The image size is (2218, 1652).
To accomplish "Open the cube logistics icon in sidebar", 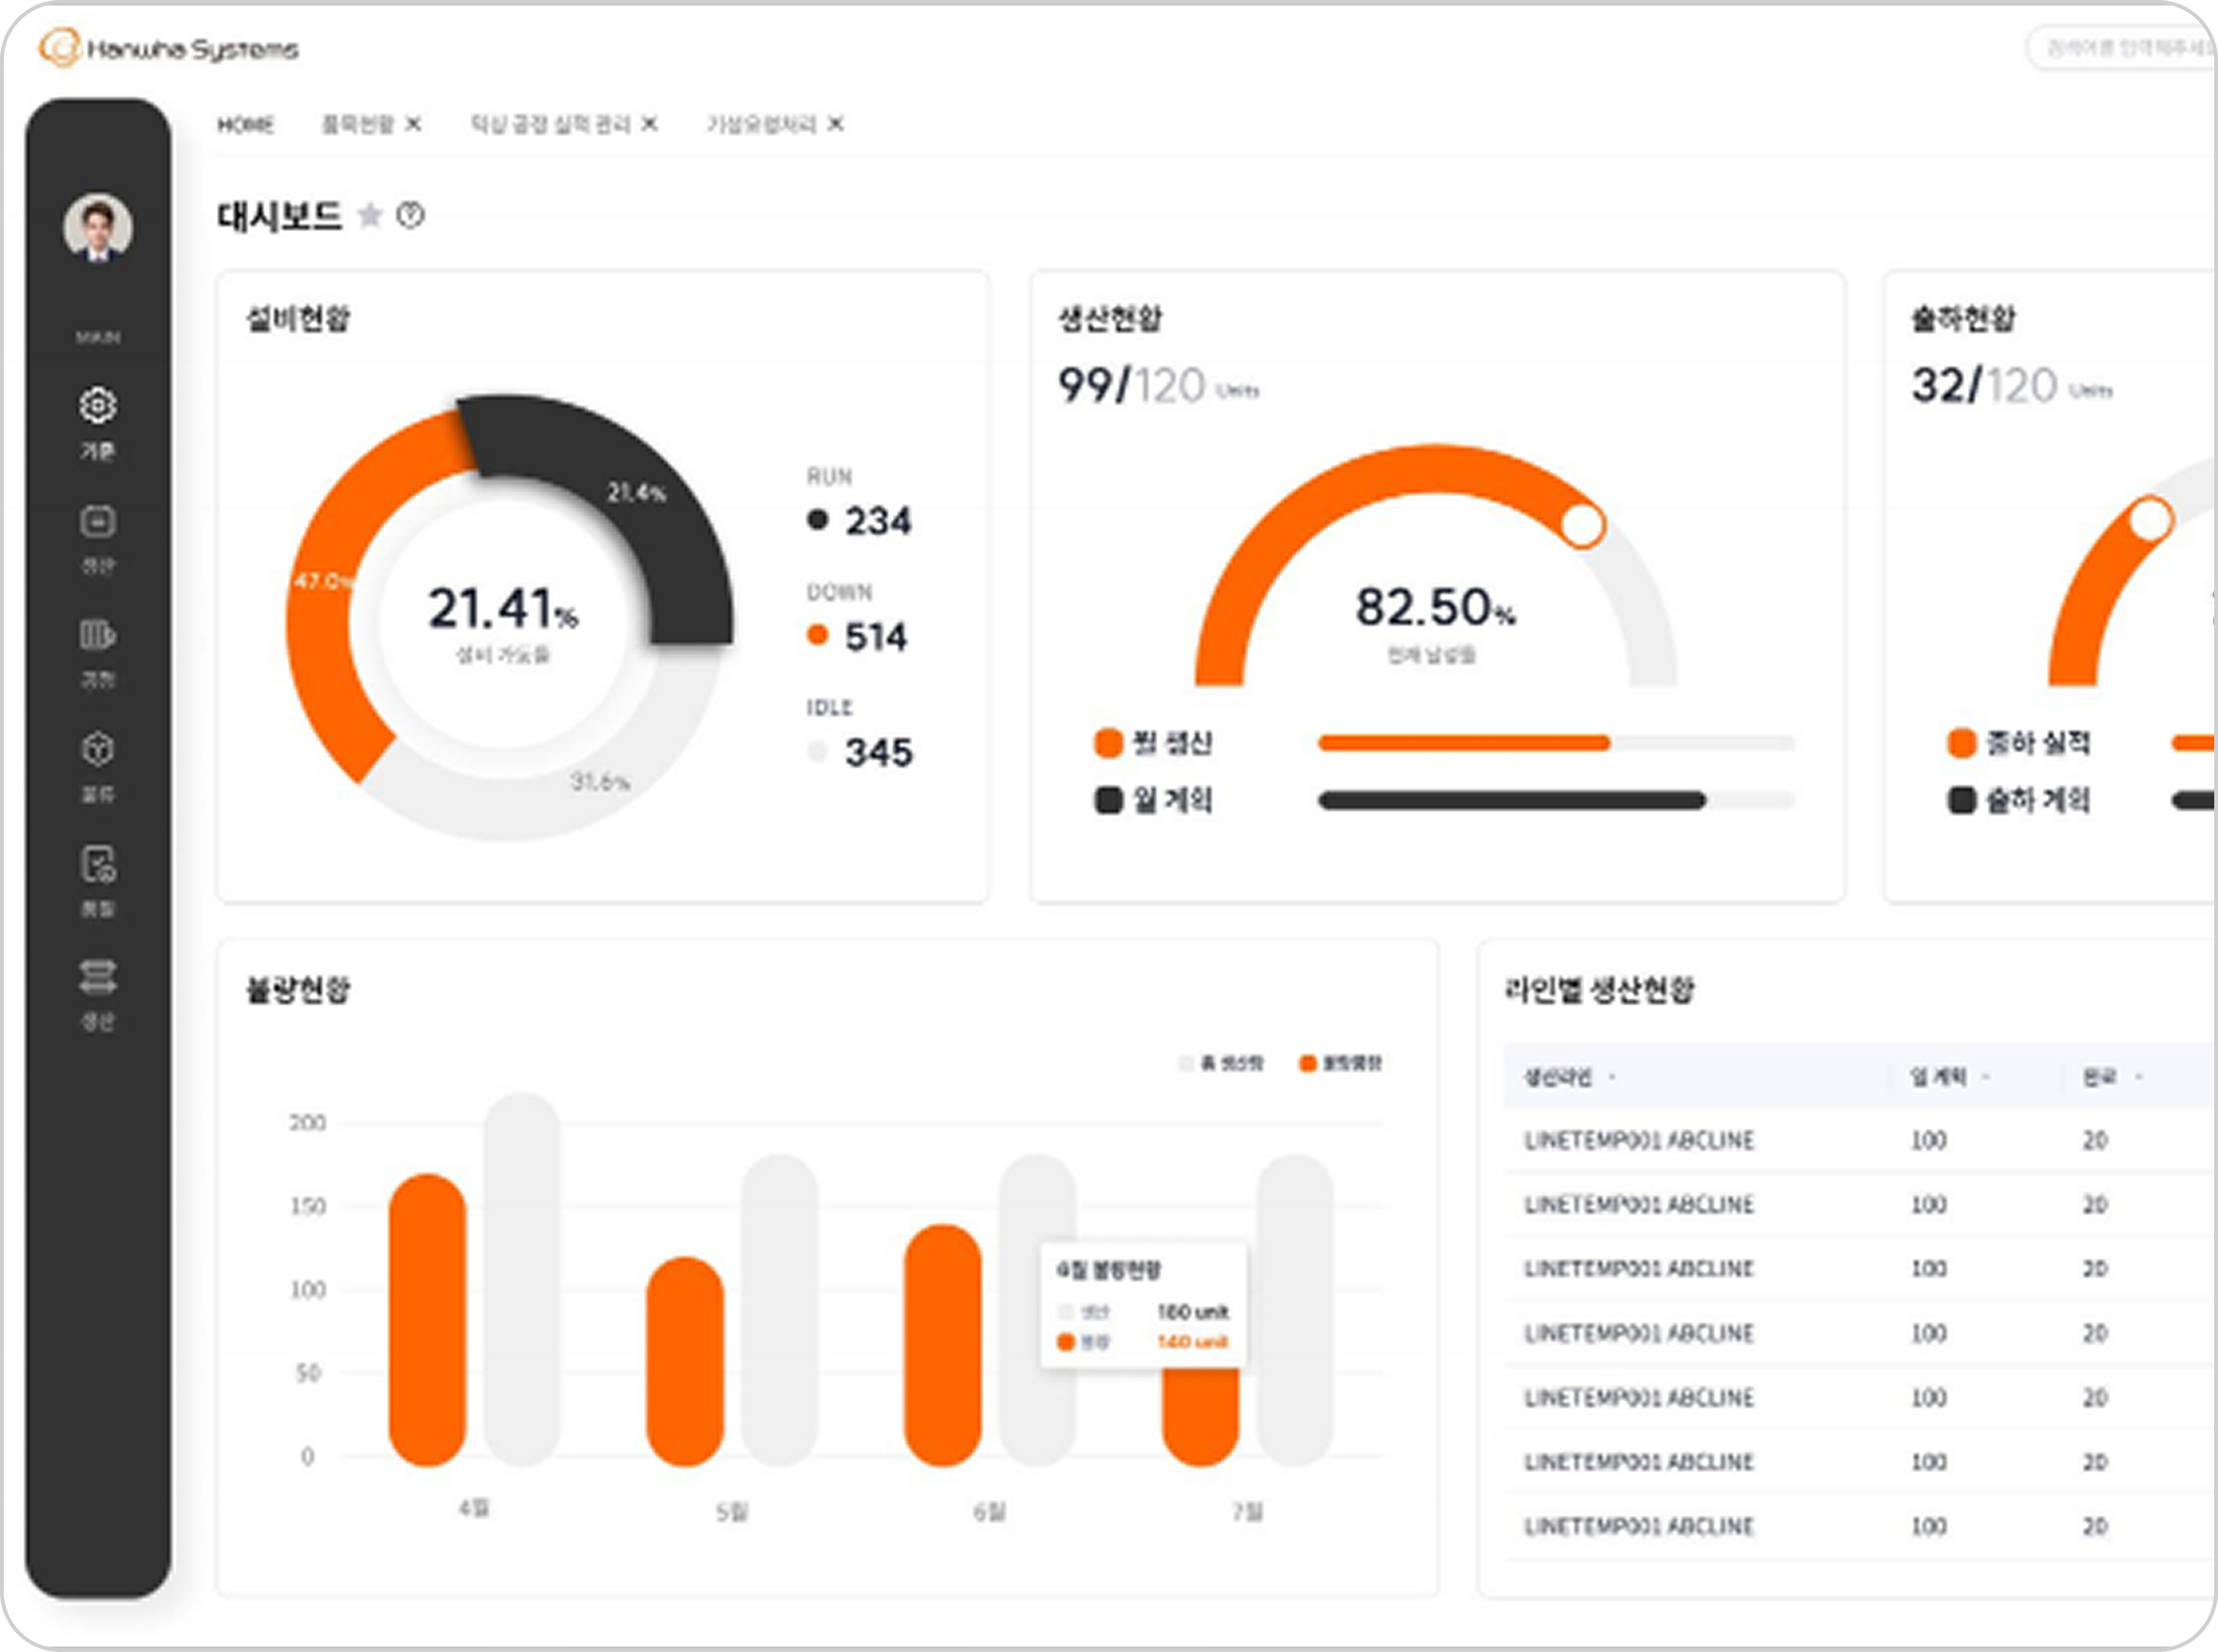I will click(x=97, y=749).
